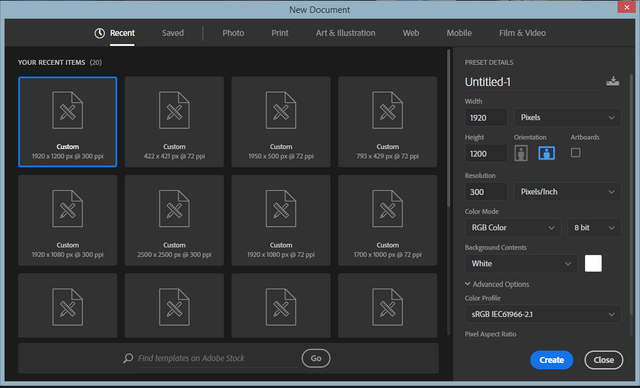Screen dimensions: 640x388
Task: Click the Find templates on Adobe Stock field
Action: (x=218, y=358)
